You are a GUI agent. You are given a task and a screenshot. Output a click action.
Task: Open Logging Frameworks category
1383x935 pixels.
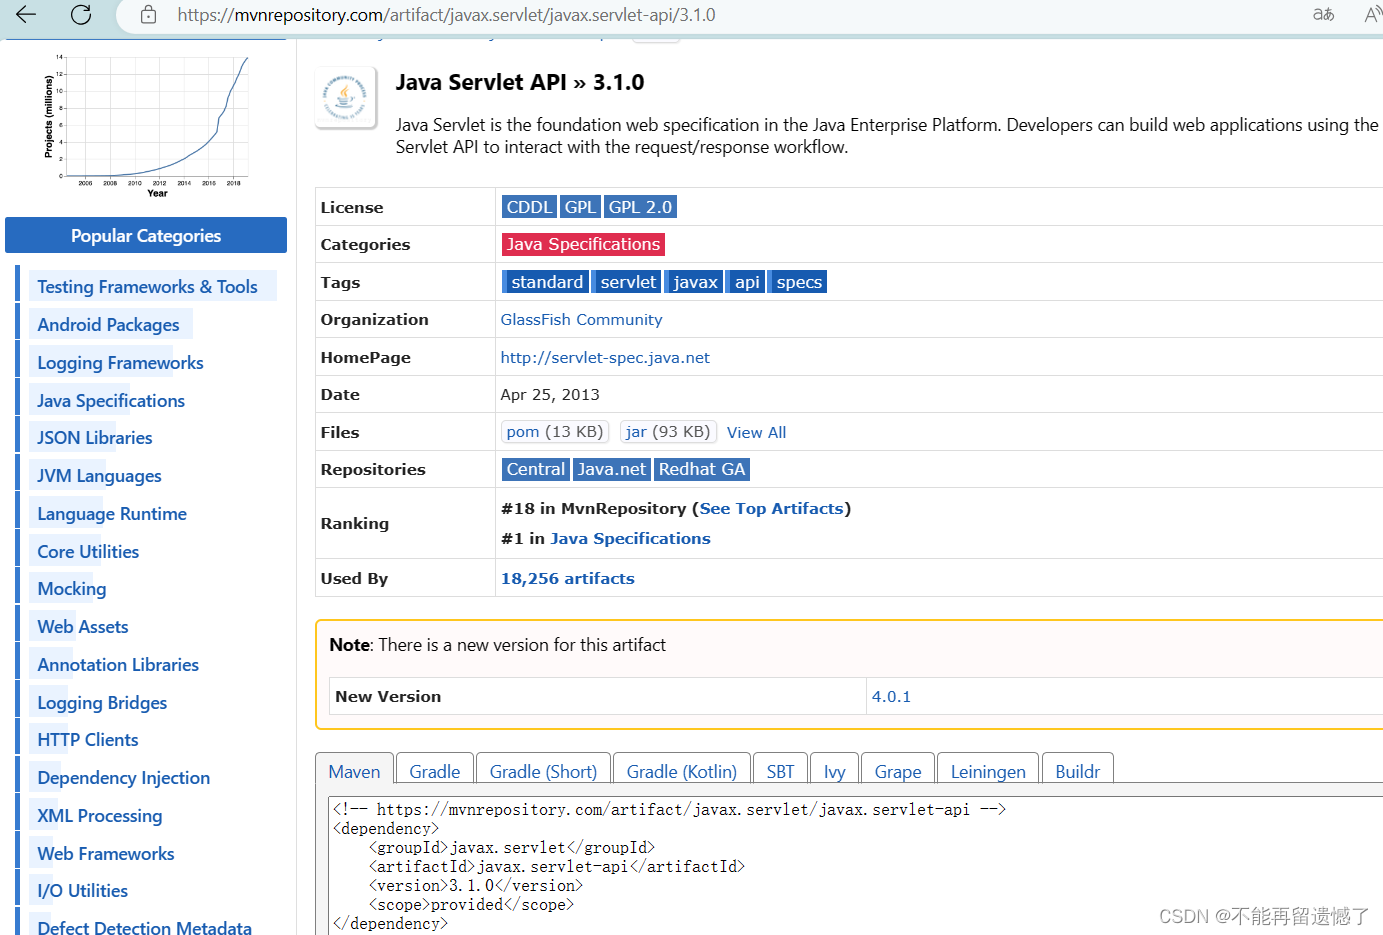(x=120, y=362)
